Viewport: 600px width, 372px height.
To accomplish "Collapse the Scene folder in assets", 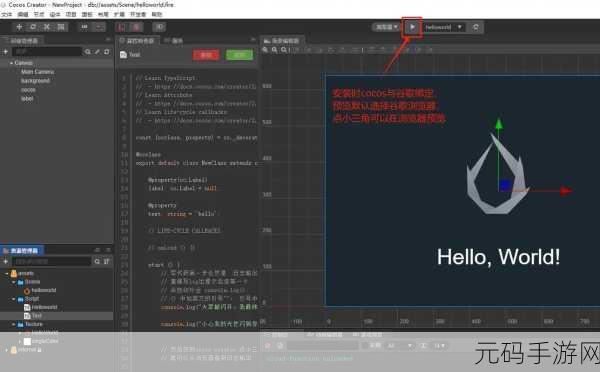I will [14, 282].
